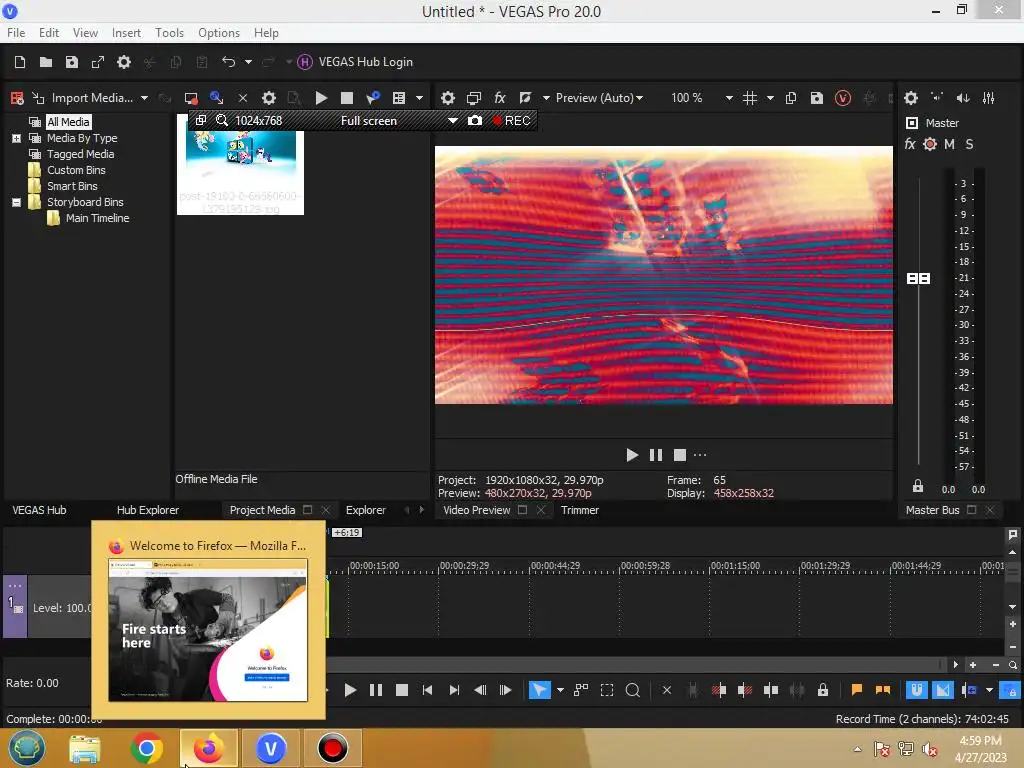Toggle Enable Snapping magnet icon
The width and height of the screenshot is (1024, 768).
point(917,690)
